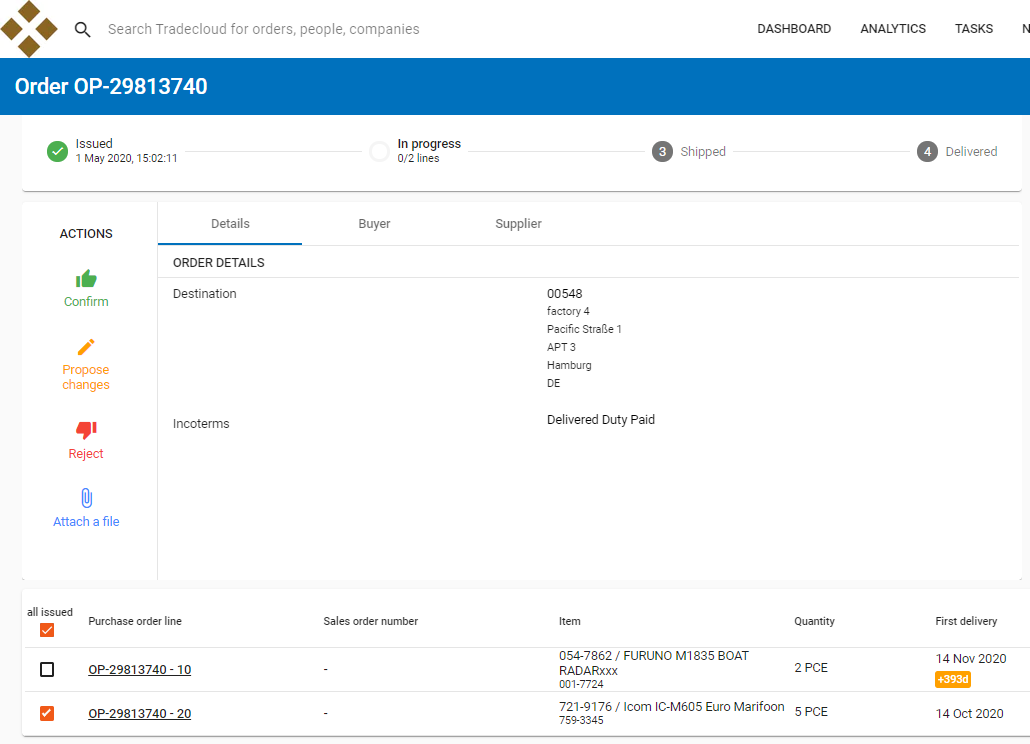Switch to the Buyer tab
The image size is (1030, 744).
tap(374, 223)
